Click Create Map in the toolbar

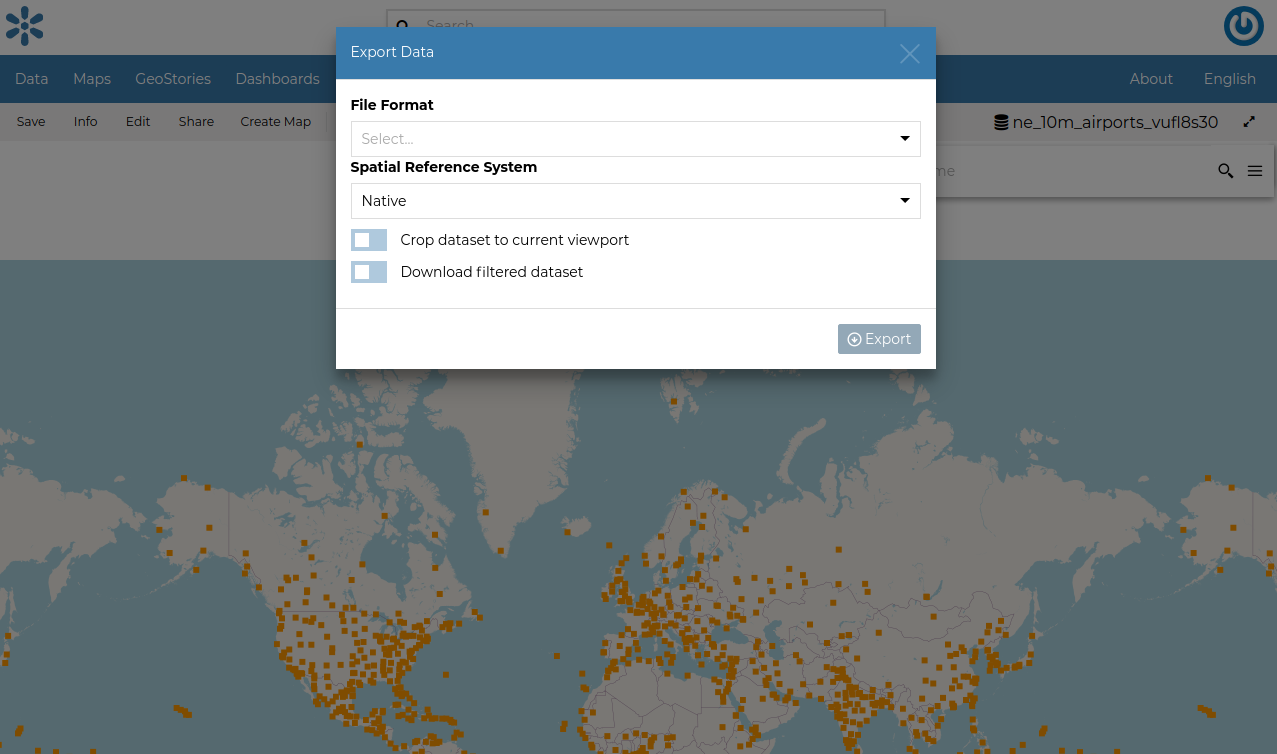275,121
